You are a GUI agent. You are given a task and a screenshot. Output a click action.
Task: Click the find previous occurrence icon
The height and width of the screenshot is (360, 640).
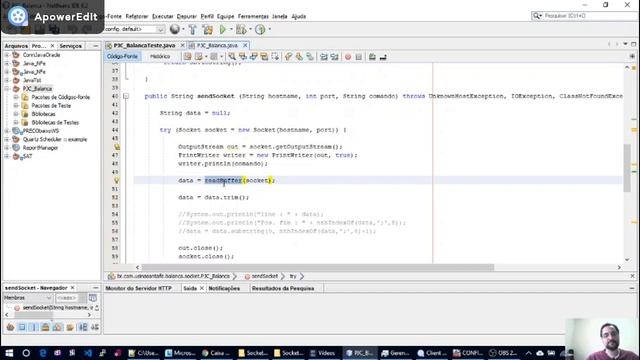[x=243, y=57]
